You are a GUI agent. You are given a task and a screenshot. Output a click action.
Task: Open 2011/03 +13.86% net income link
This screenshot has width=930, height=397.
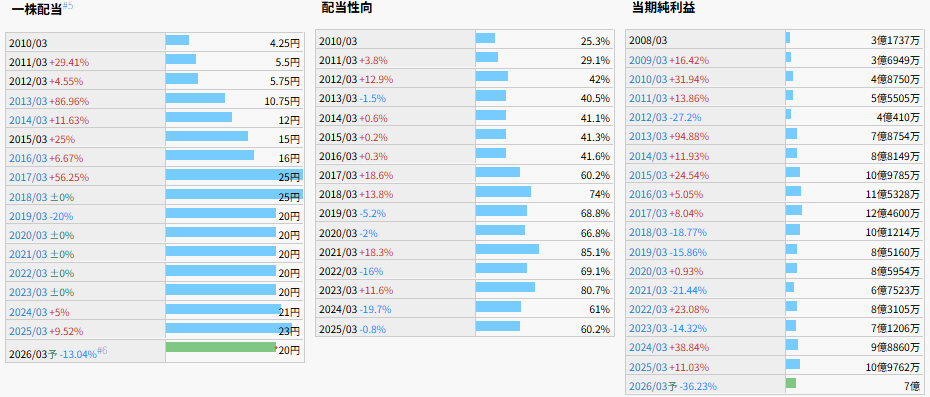point(648,98)
